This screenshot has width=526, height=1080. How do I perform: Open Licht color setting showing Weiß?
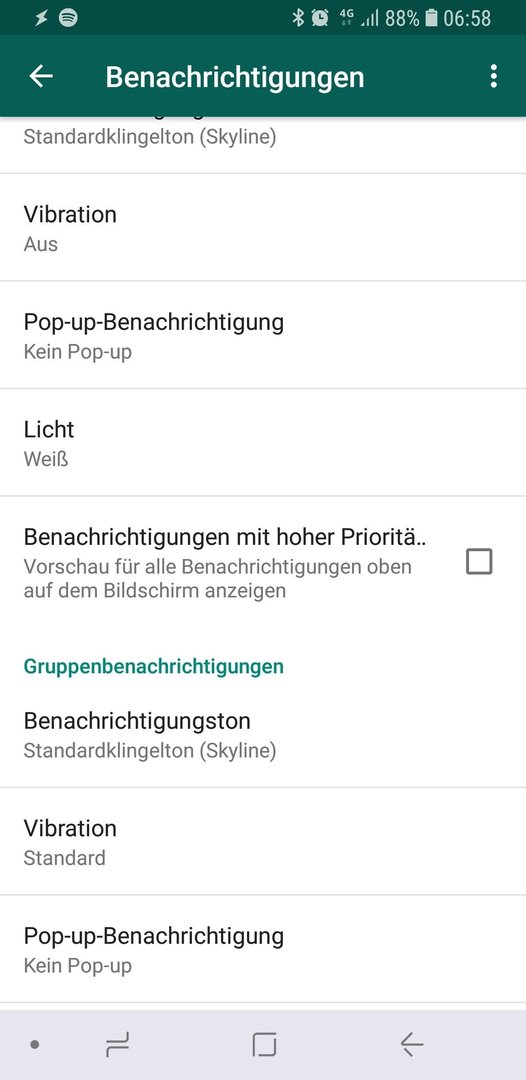pyautogui.click(x=263, y=443)
